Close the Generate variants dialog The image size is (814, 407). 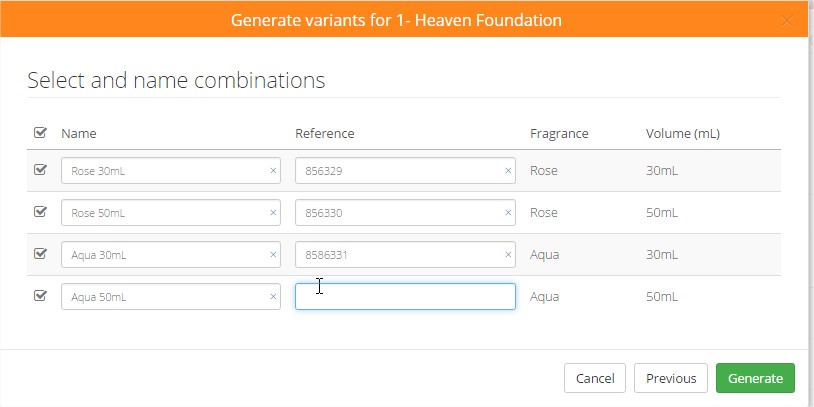(787, 20)
